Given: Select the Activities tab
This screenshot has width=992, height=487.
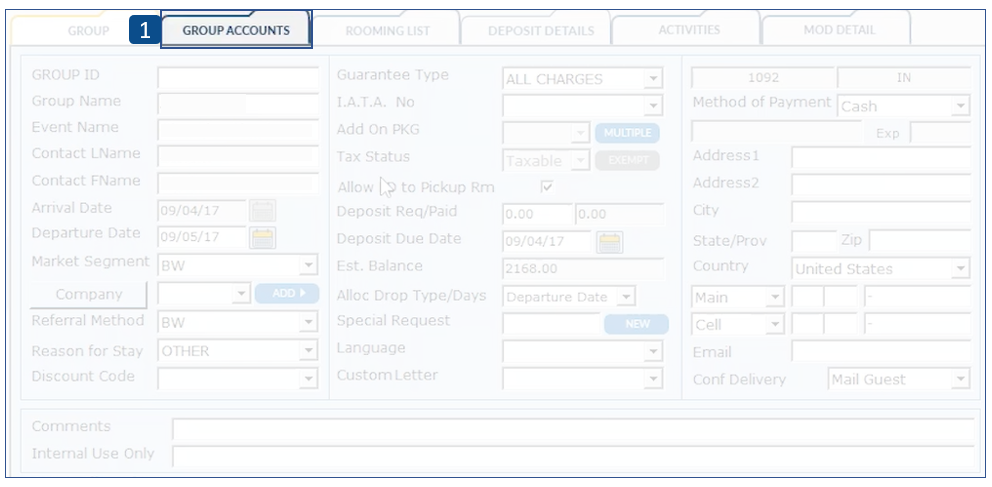Looking at the screenshot, I should tap(689, 30).
